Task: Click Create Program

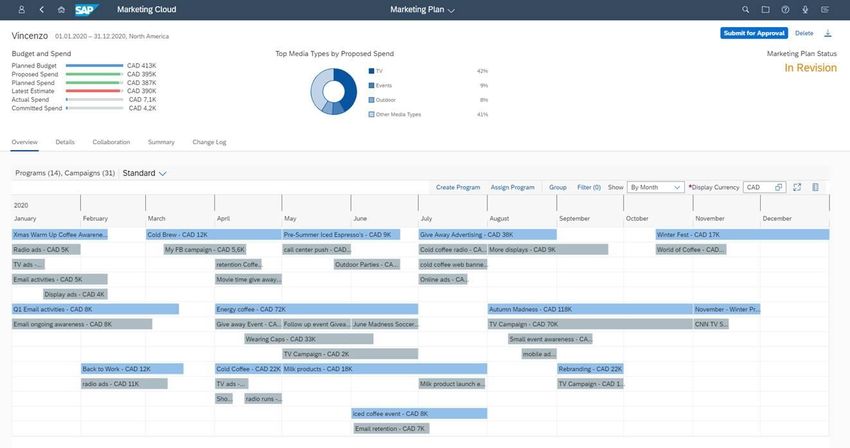Action: click(x=458, y=187)
